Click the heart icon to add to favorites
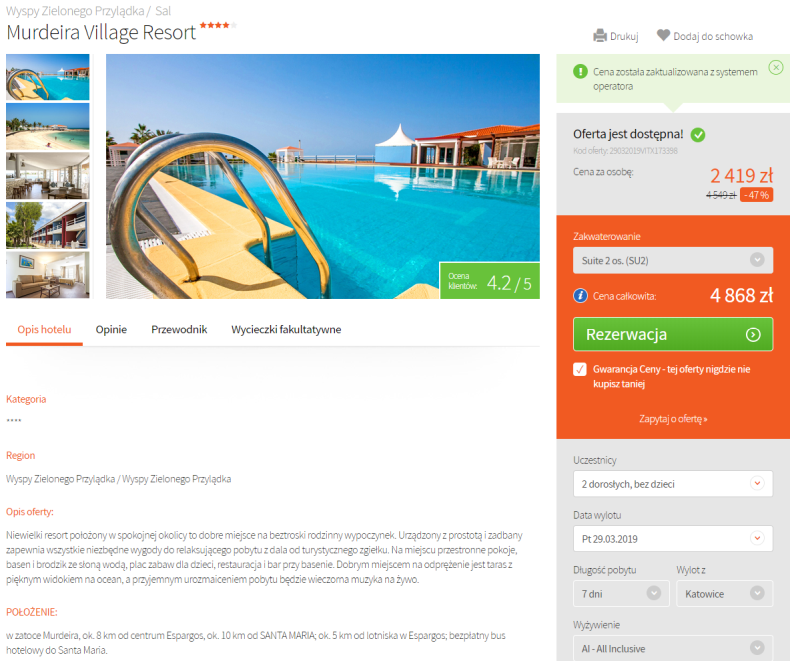The image size is (790, 661). click(x=663, y=35)
